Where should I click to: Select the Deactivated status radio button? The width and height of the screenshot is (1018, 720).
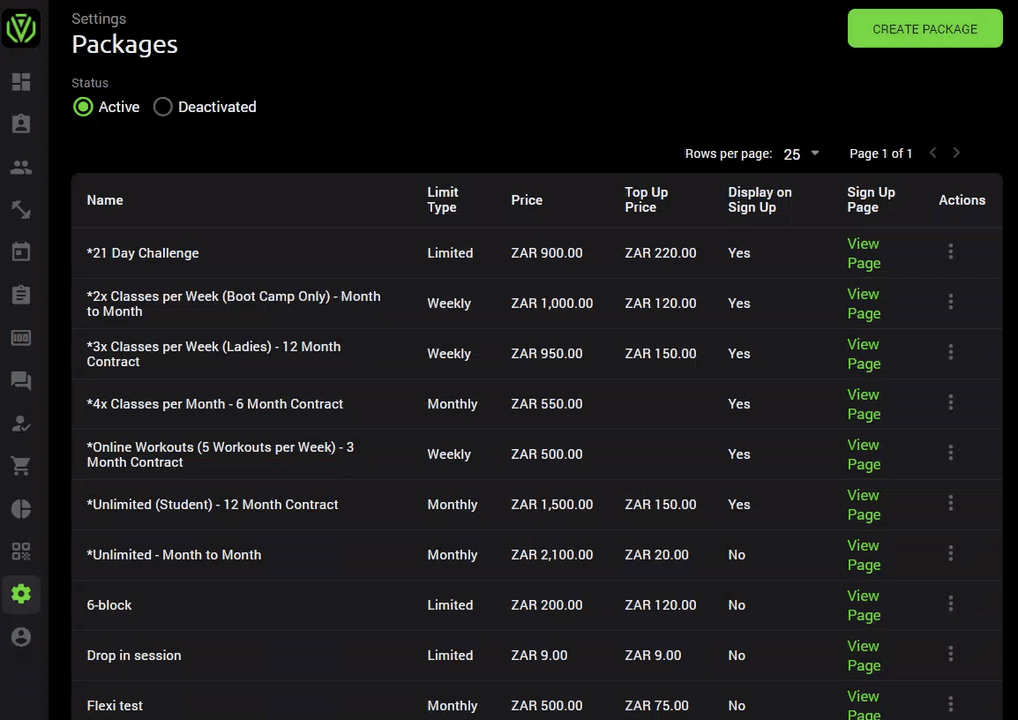(x=163, y=106)
